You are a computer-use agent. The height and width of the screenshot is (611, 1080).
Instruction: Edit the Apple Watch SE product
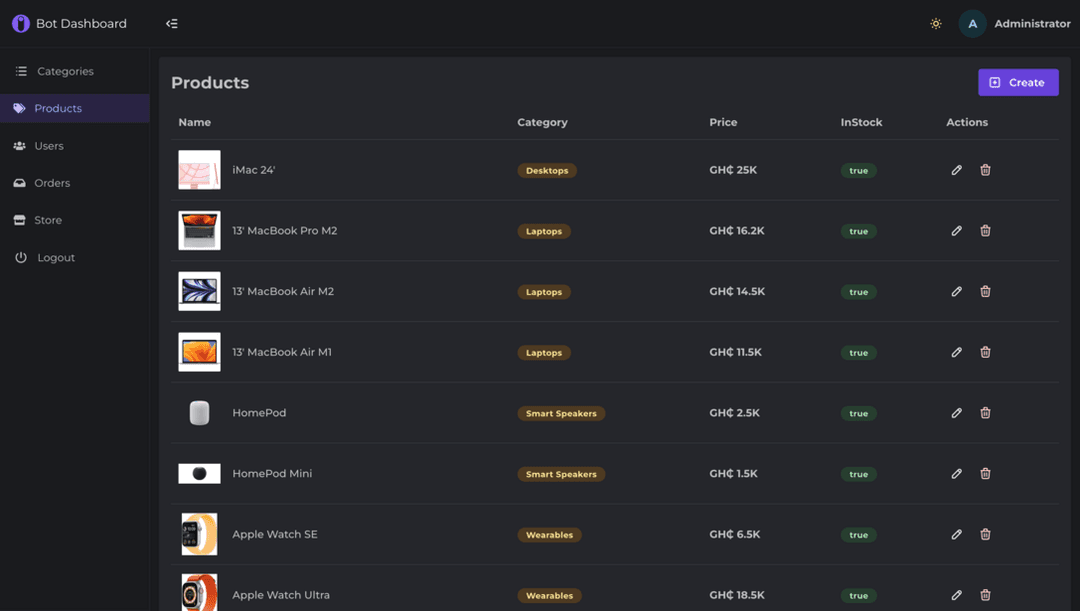[957, 534]
